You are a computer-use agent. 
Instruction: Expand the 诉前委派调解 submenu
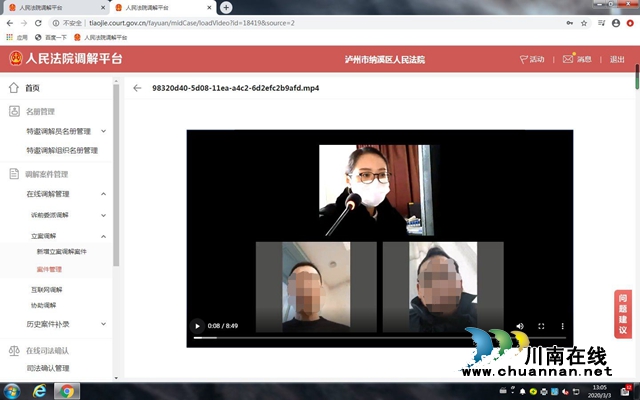coord(103,215)
